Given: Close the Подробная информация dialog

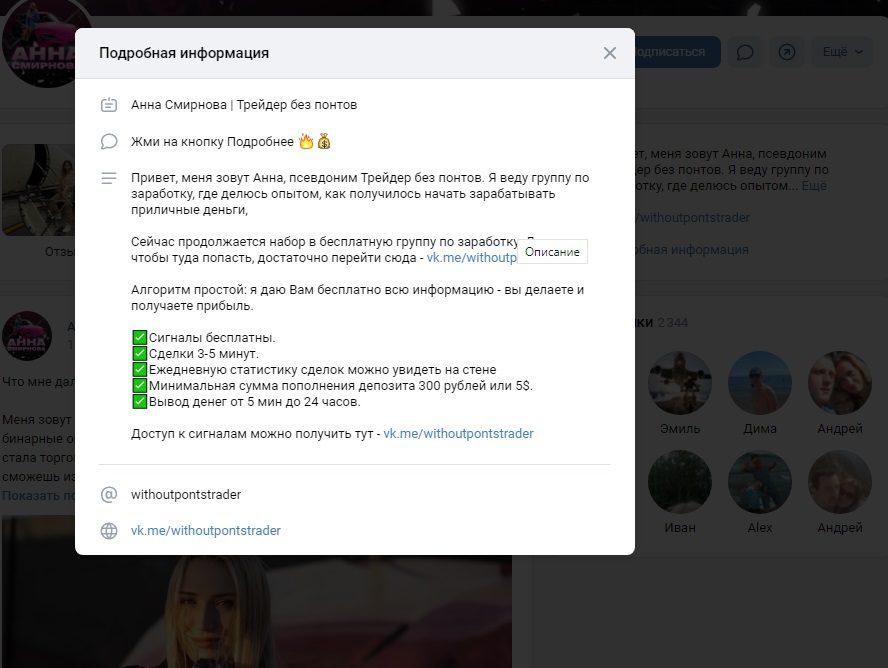Looking at the screenshot, I should click(610, 53).
